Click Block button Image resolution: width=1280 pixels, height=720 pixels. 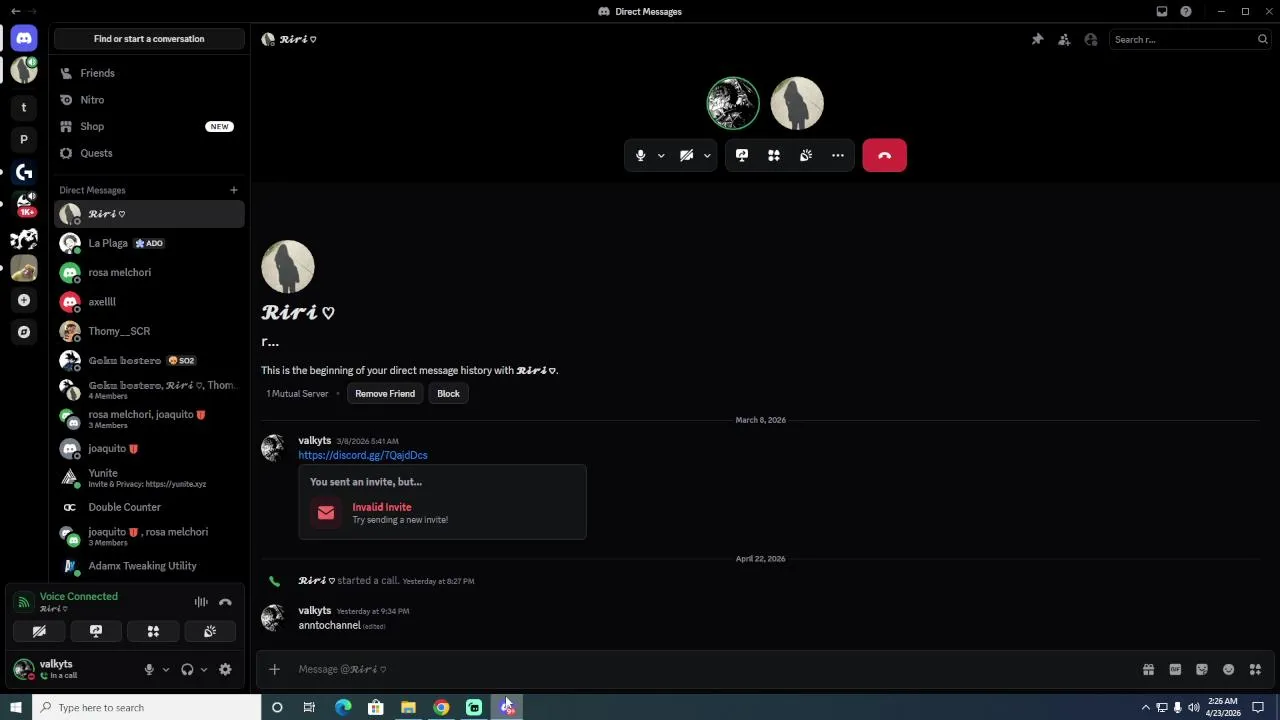(448, 393)
